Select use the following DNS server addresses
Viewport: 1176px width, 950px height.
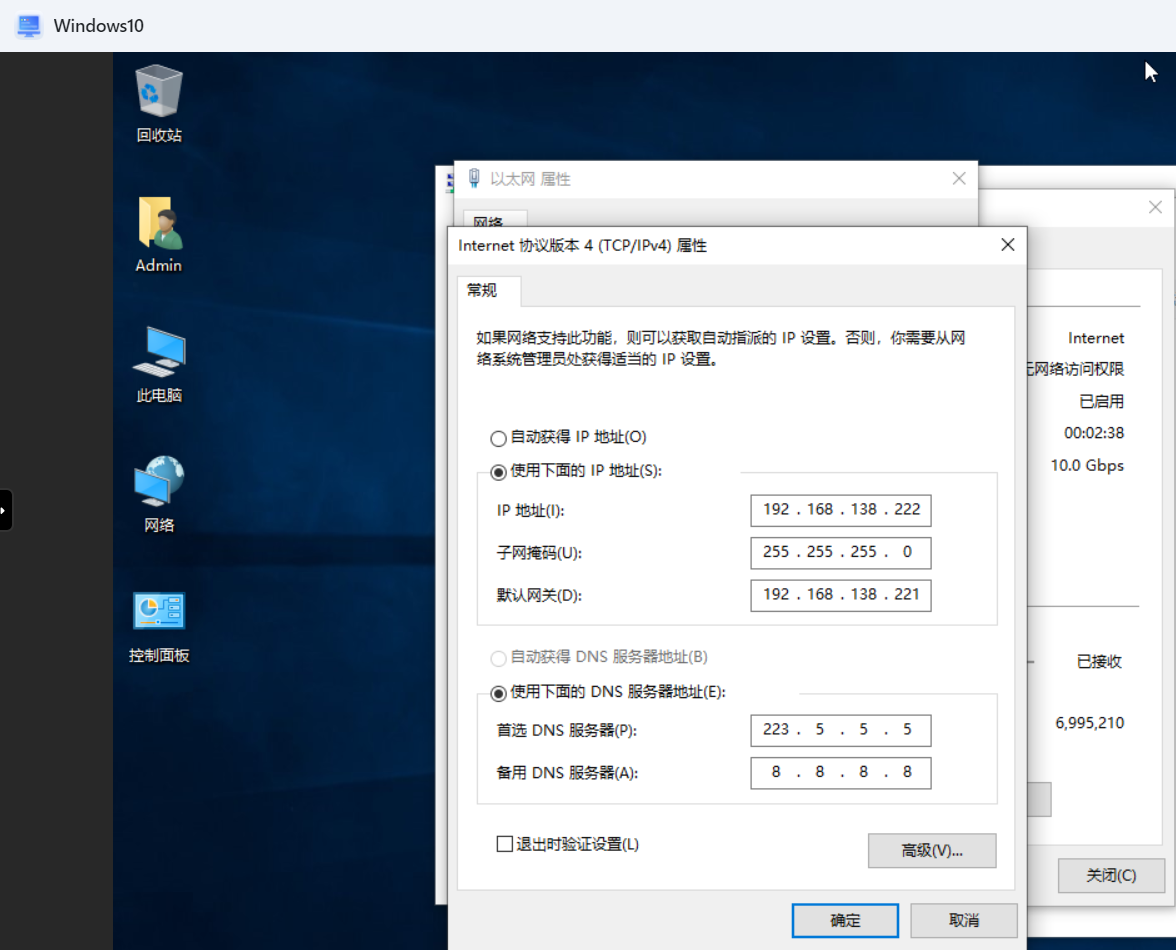tap(498, 692)
